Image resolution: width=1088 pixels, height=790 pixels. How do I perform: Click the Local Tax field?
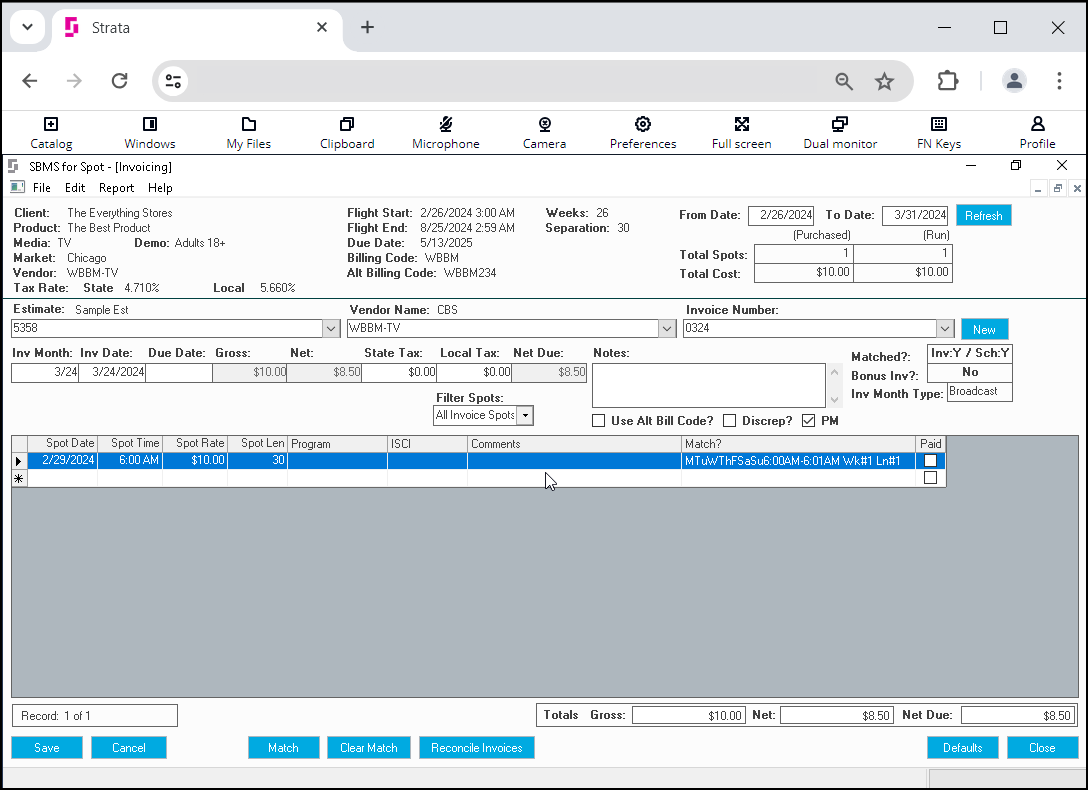[x=474, y=372]
